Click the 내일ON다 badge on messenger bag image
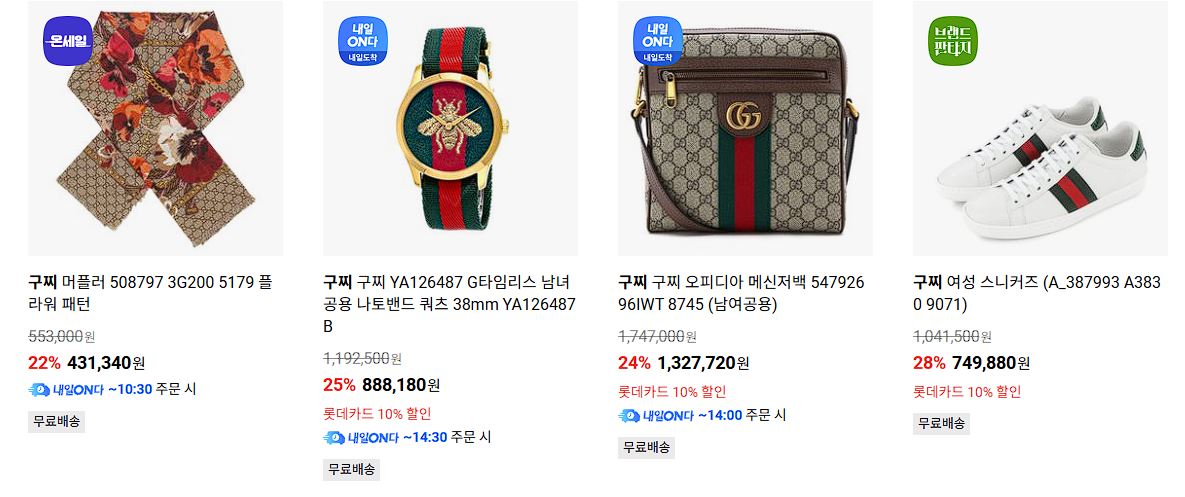 click(x=657, y=42)
